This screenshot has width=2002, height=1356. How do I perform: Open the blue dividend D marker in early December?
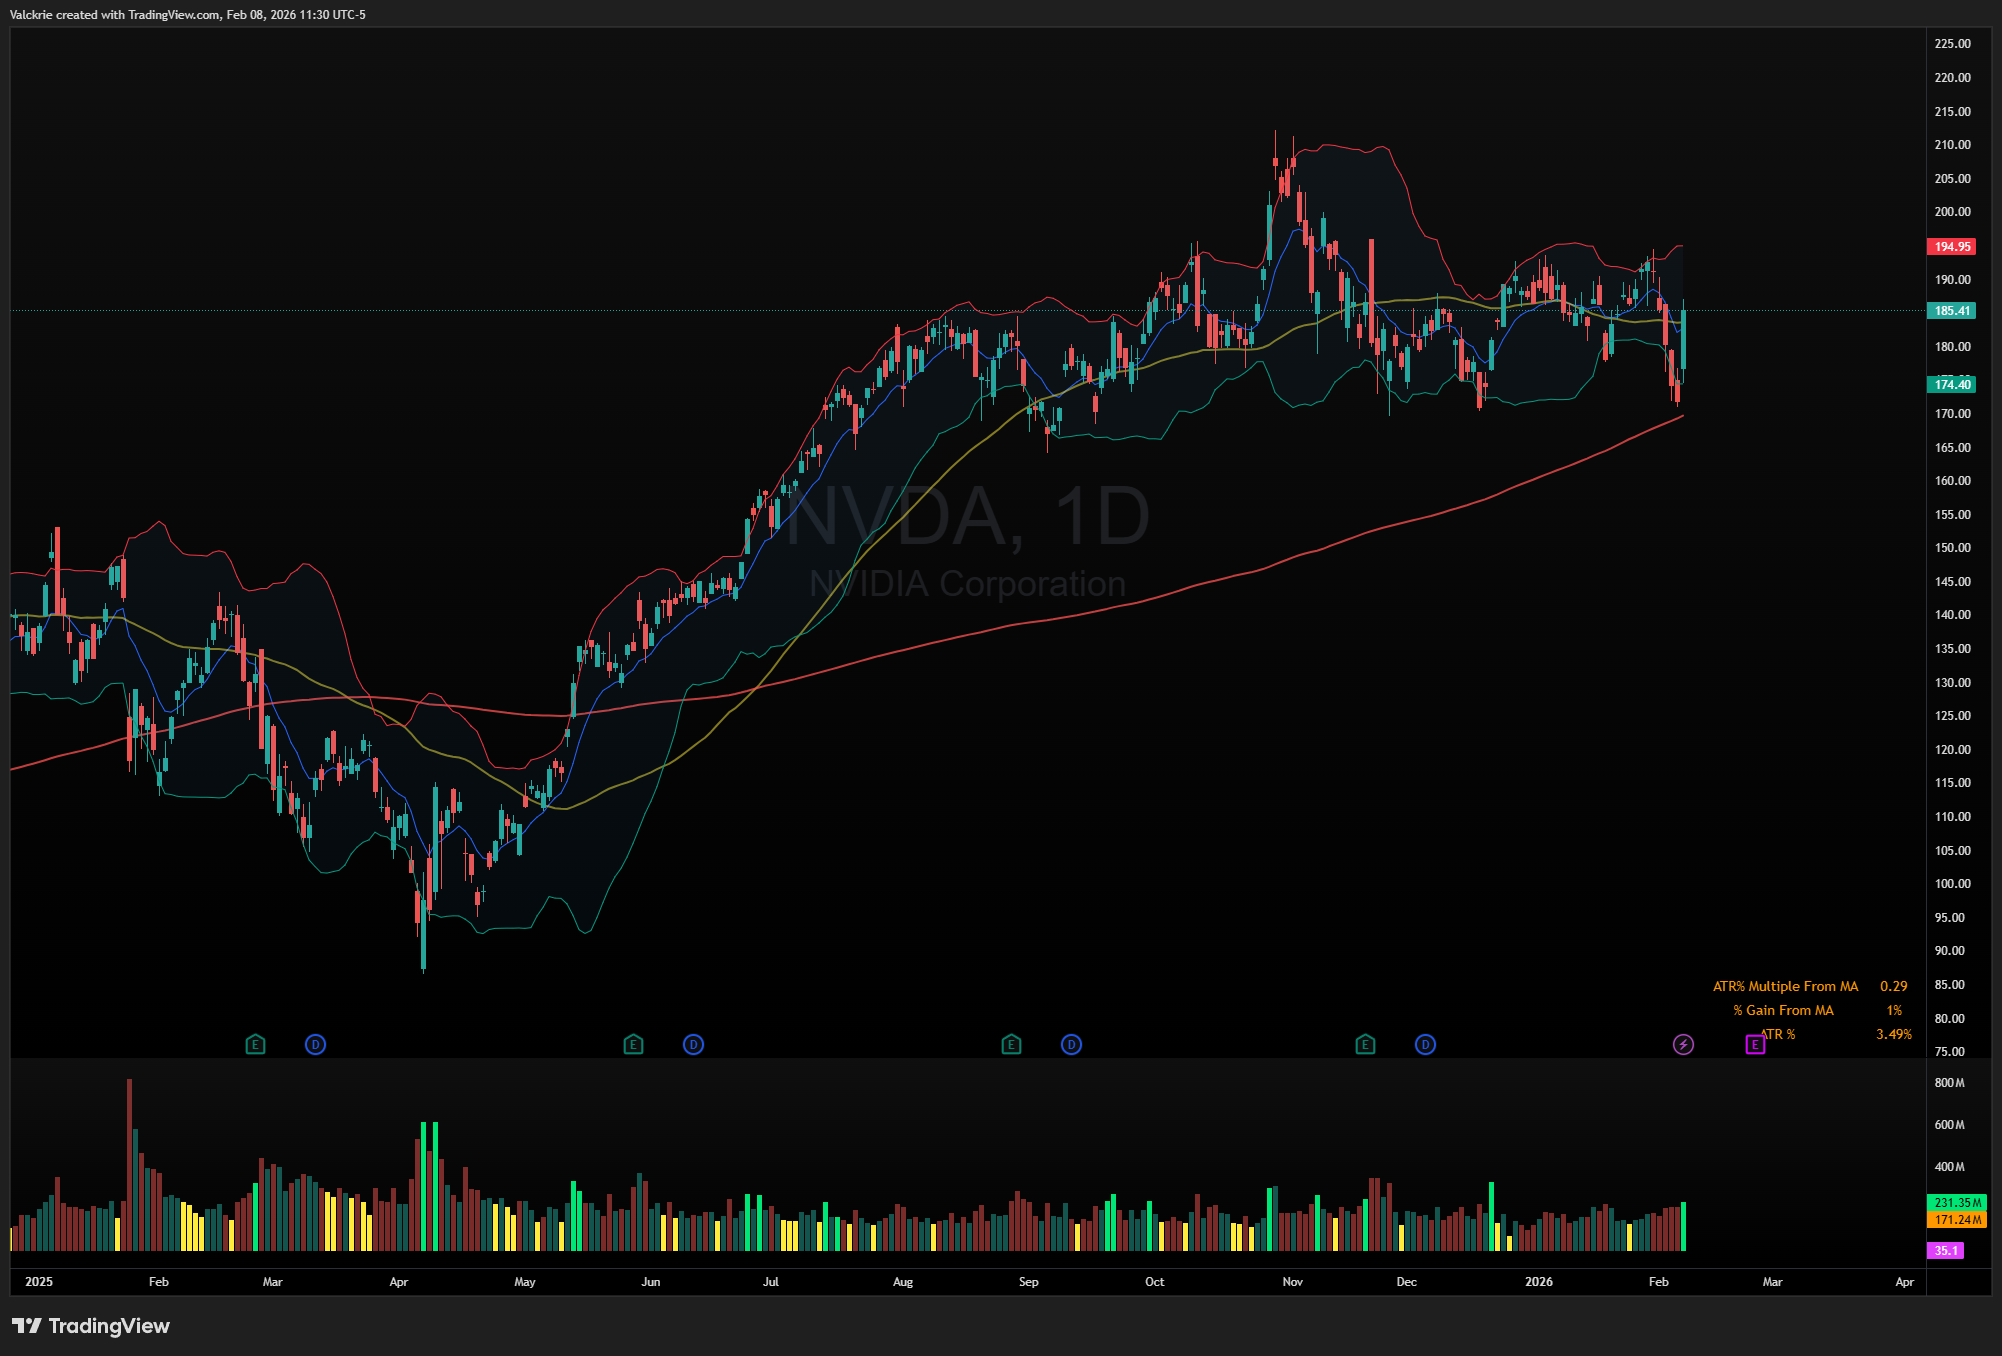pyautogui.click(x=1425, y=1045)
